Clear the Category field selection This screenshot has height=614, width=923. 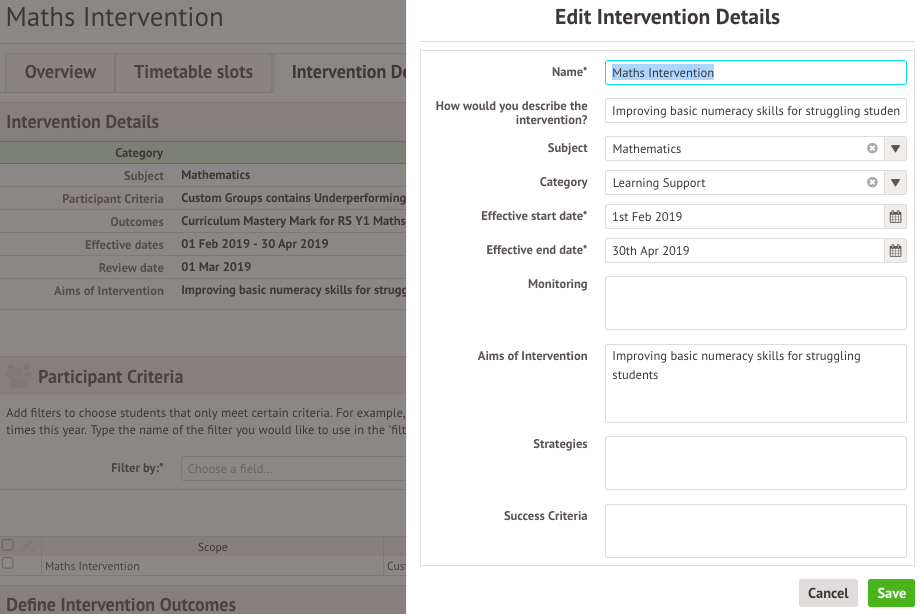click(x=872, y=183)
